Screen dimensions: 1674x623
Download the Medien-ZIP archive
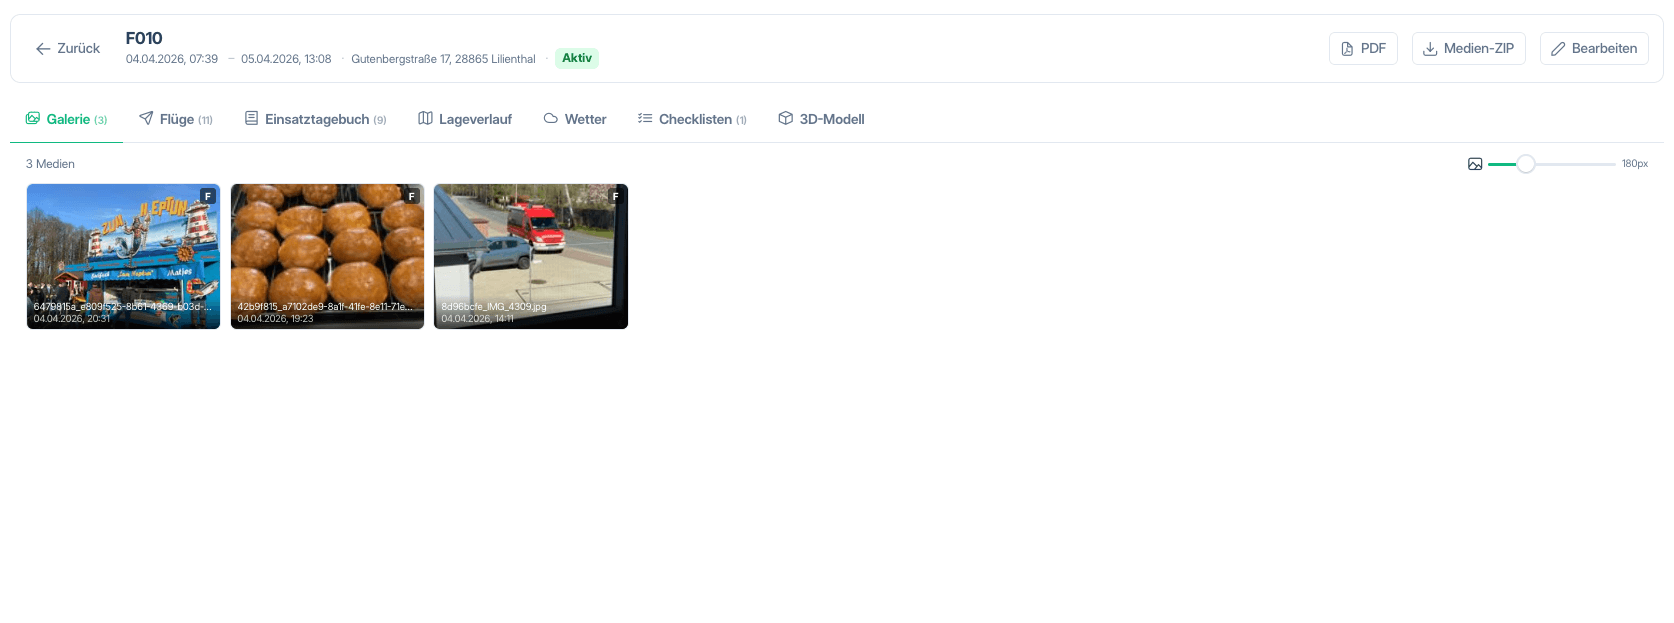(x=1468, y=48)
